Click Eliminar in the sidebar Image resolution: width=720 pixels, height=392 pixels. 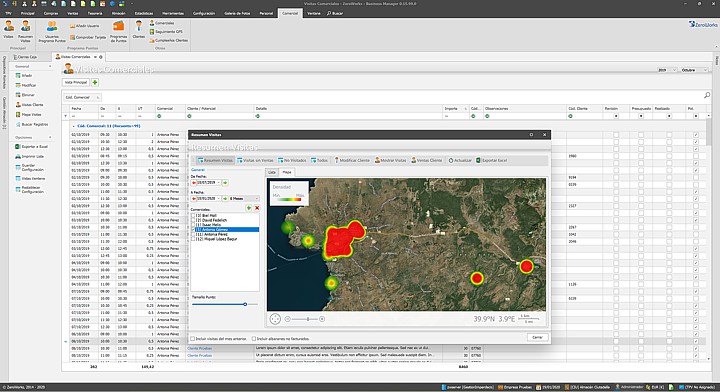coord(25,95)
